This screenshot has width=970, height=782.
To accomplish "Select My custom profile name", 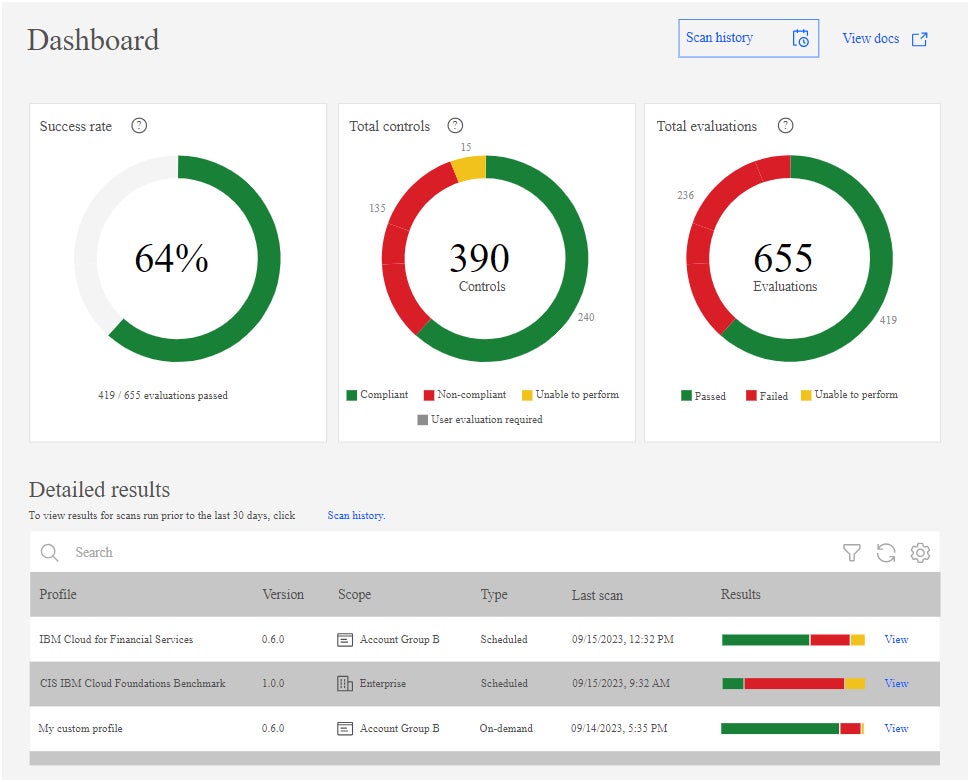I will (x=80, y=728).
